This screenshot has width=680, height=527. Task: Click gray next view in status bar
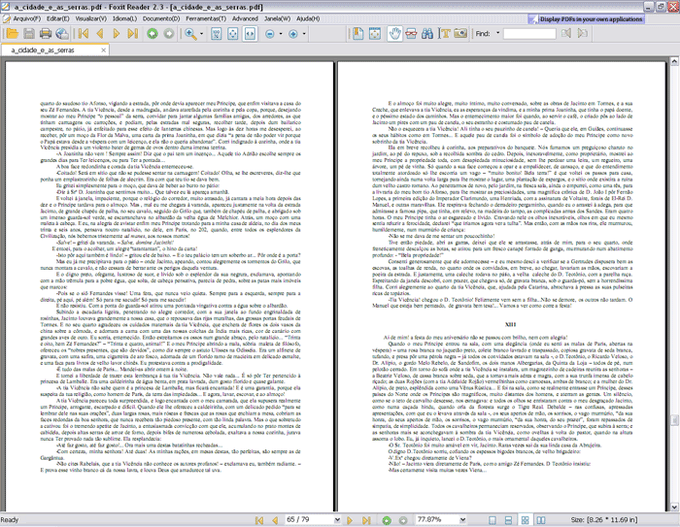[403, 520]
